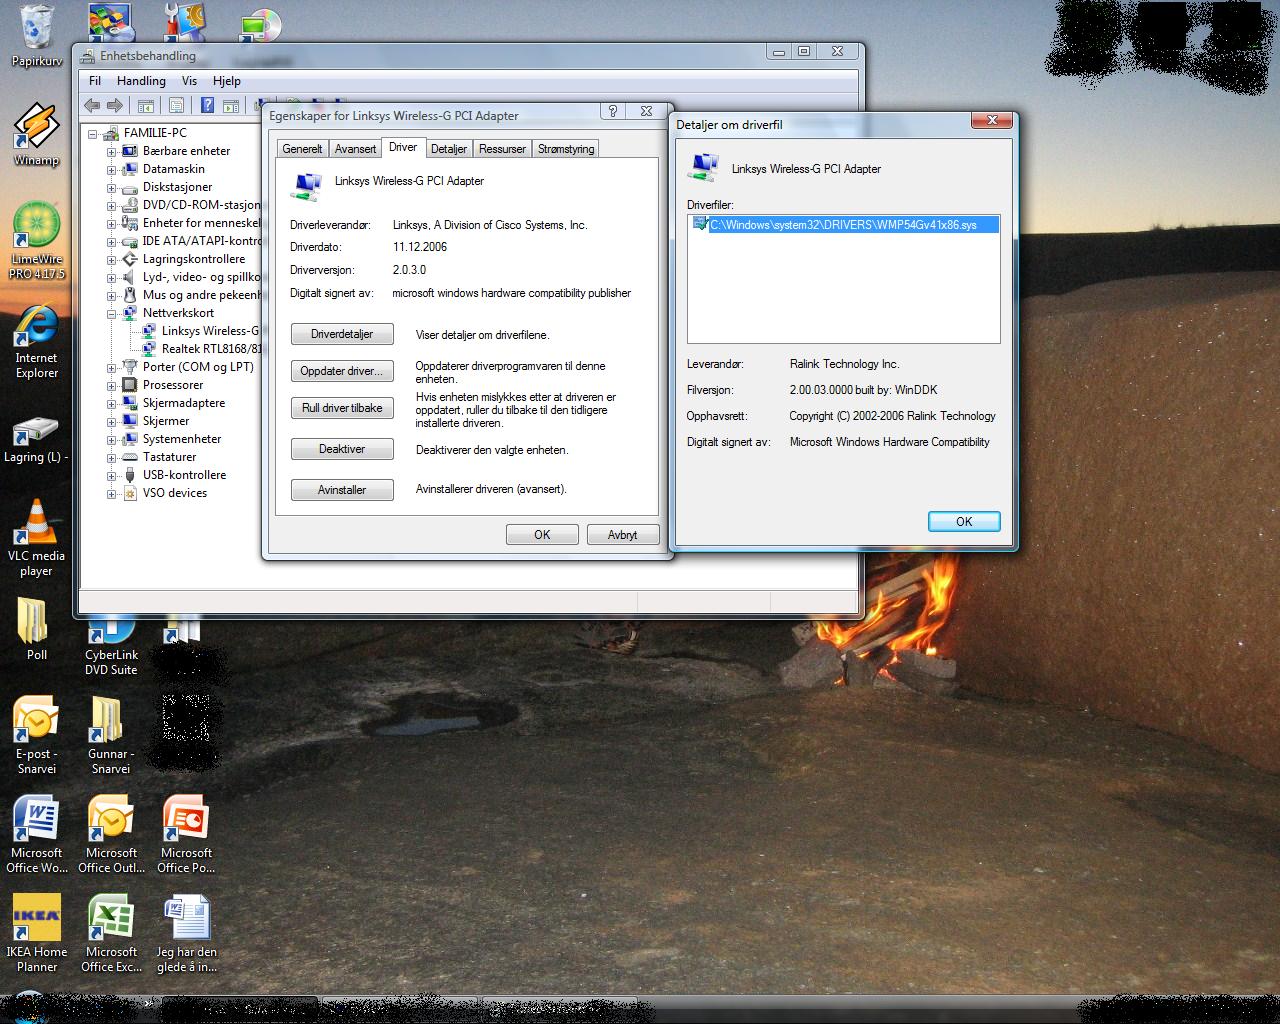Screen dimensions: 1280x1024
Task: Click the Driverdetaljer button
Action: [x=342, y=334]
